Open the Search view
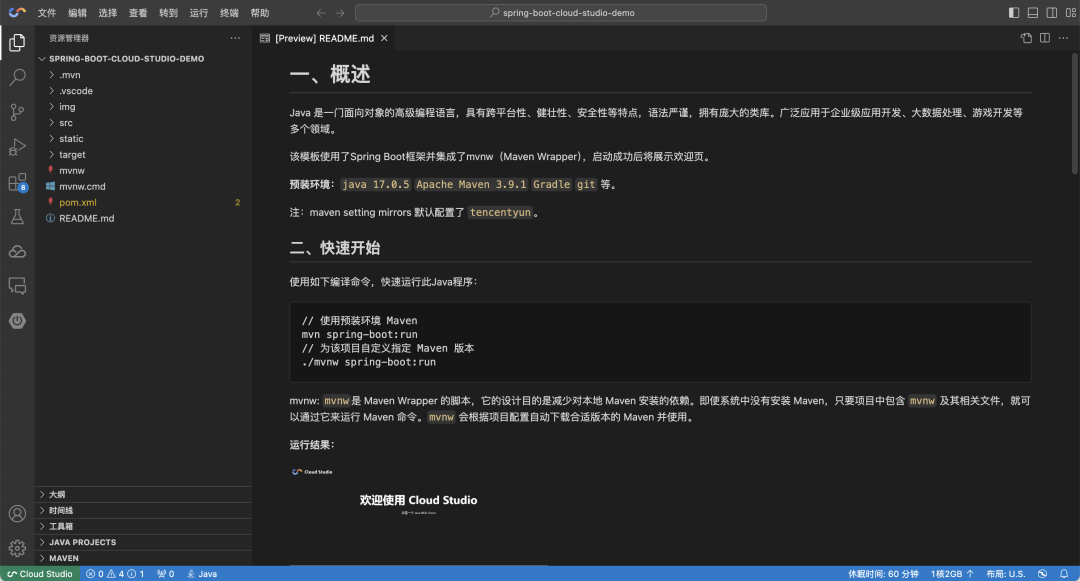Image resolution: width=1080 pixels, height=581 pixels. (16, 77)
